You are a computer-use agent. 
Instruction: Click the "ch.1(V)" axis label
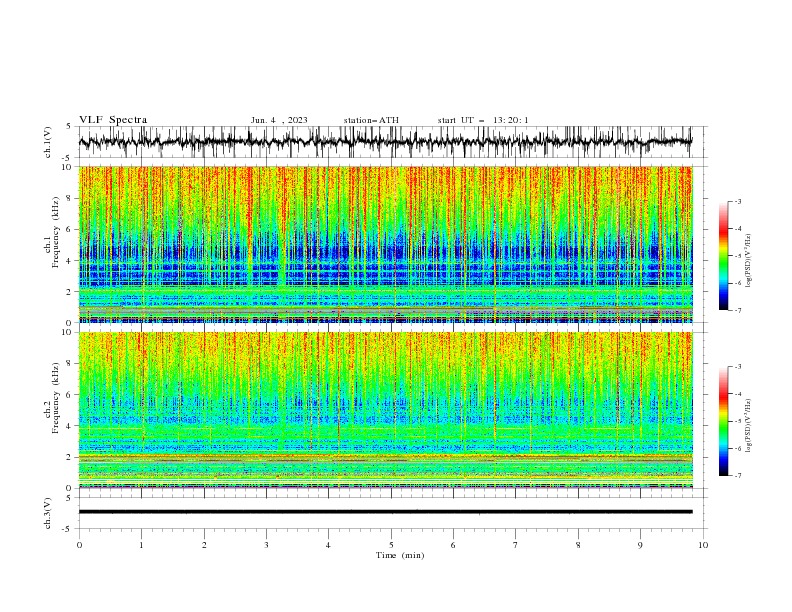click(48, 142)
